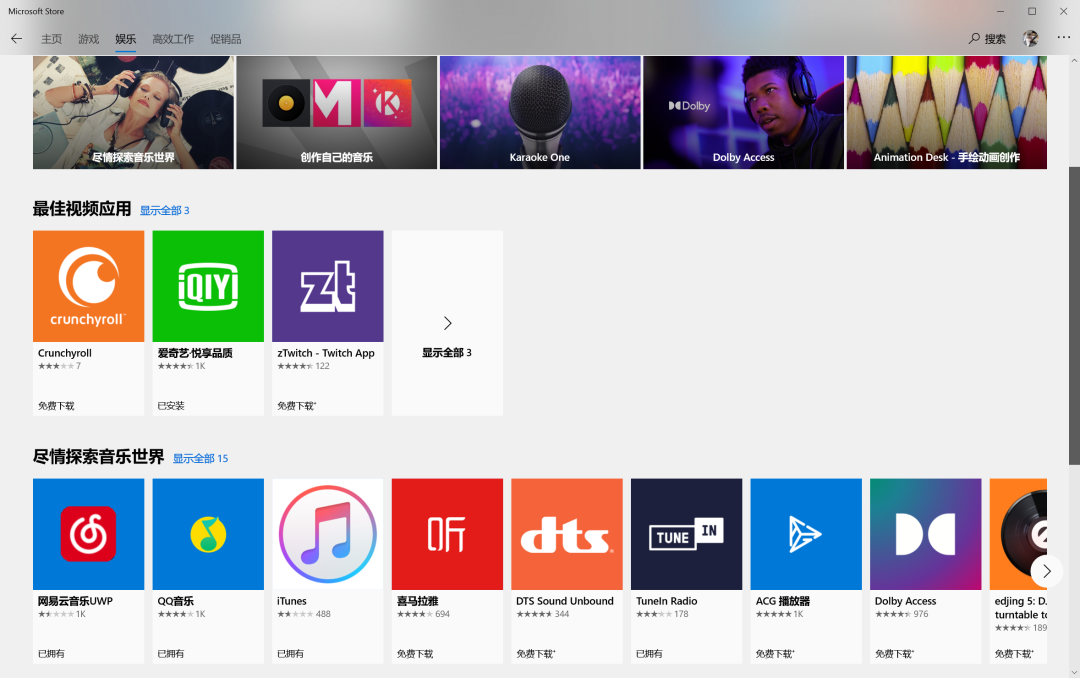Open the See more (...) menu
The height and width of the screenshot is (678, 1080).
point(1063,38)
